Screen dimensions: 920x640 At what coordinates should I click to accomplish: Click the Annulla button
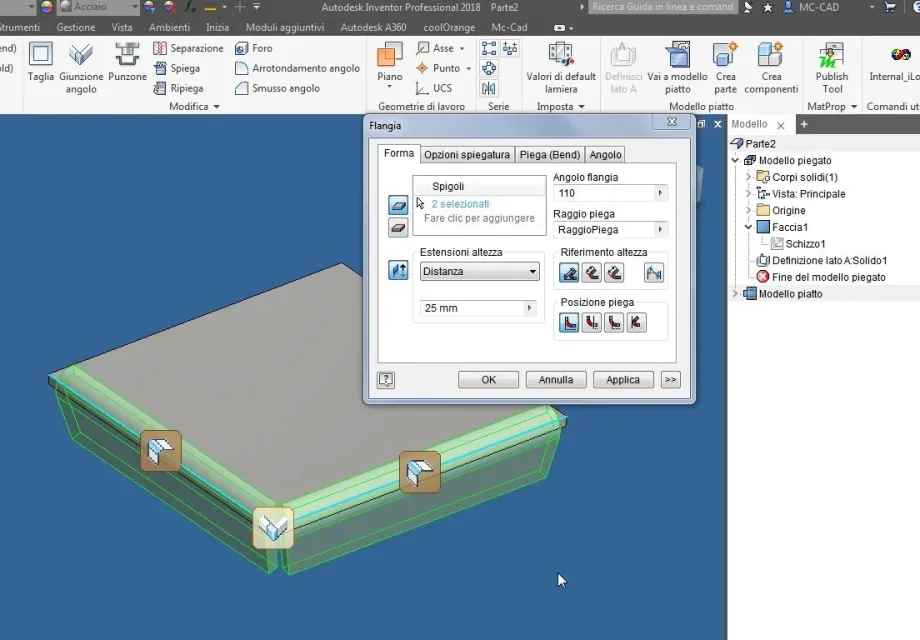point(556,380)
